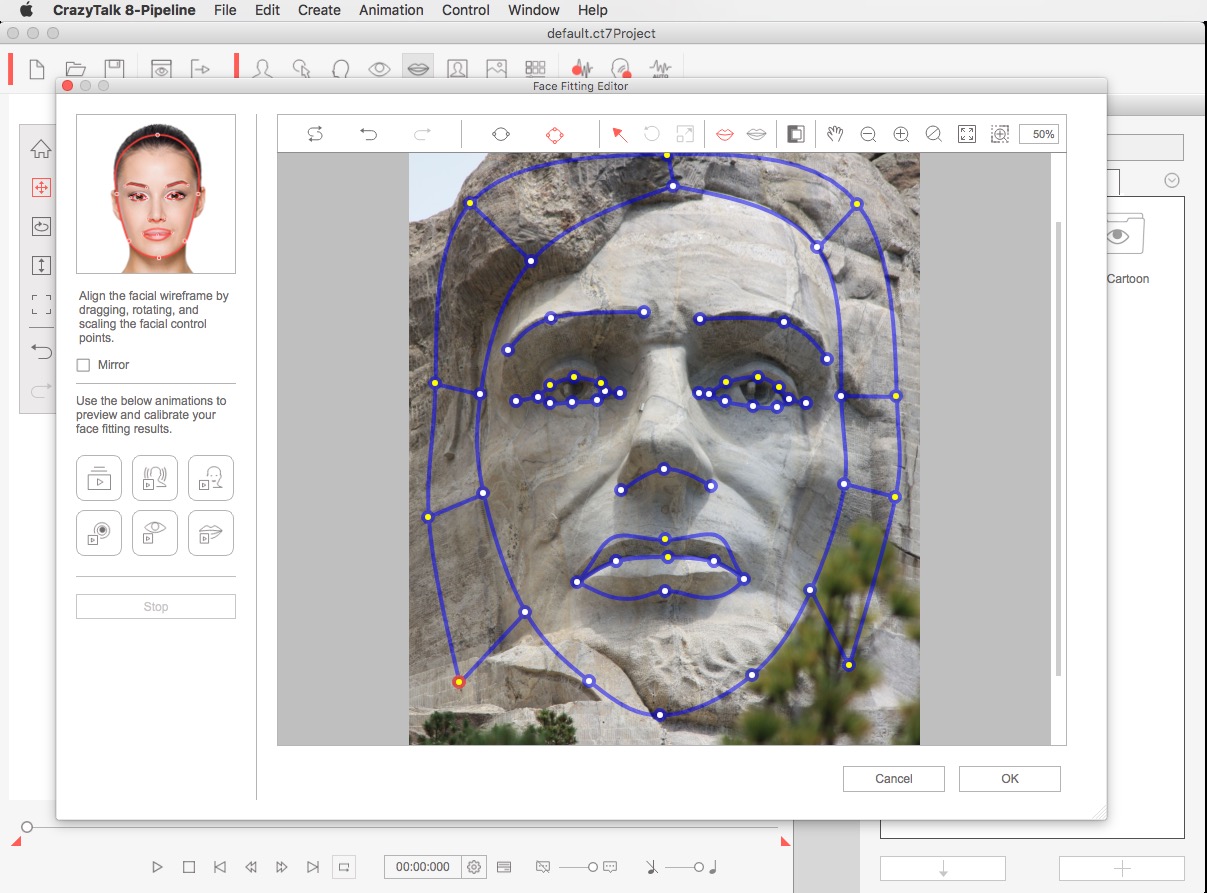This screenshot has height=893, width=1207.
Task: Open the Animation menu
Action: click(391, 10)
